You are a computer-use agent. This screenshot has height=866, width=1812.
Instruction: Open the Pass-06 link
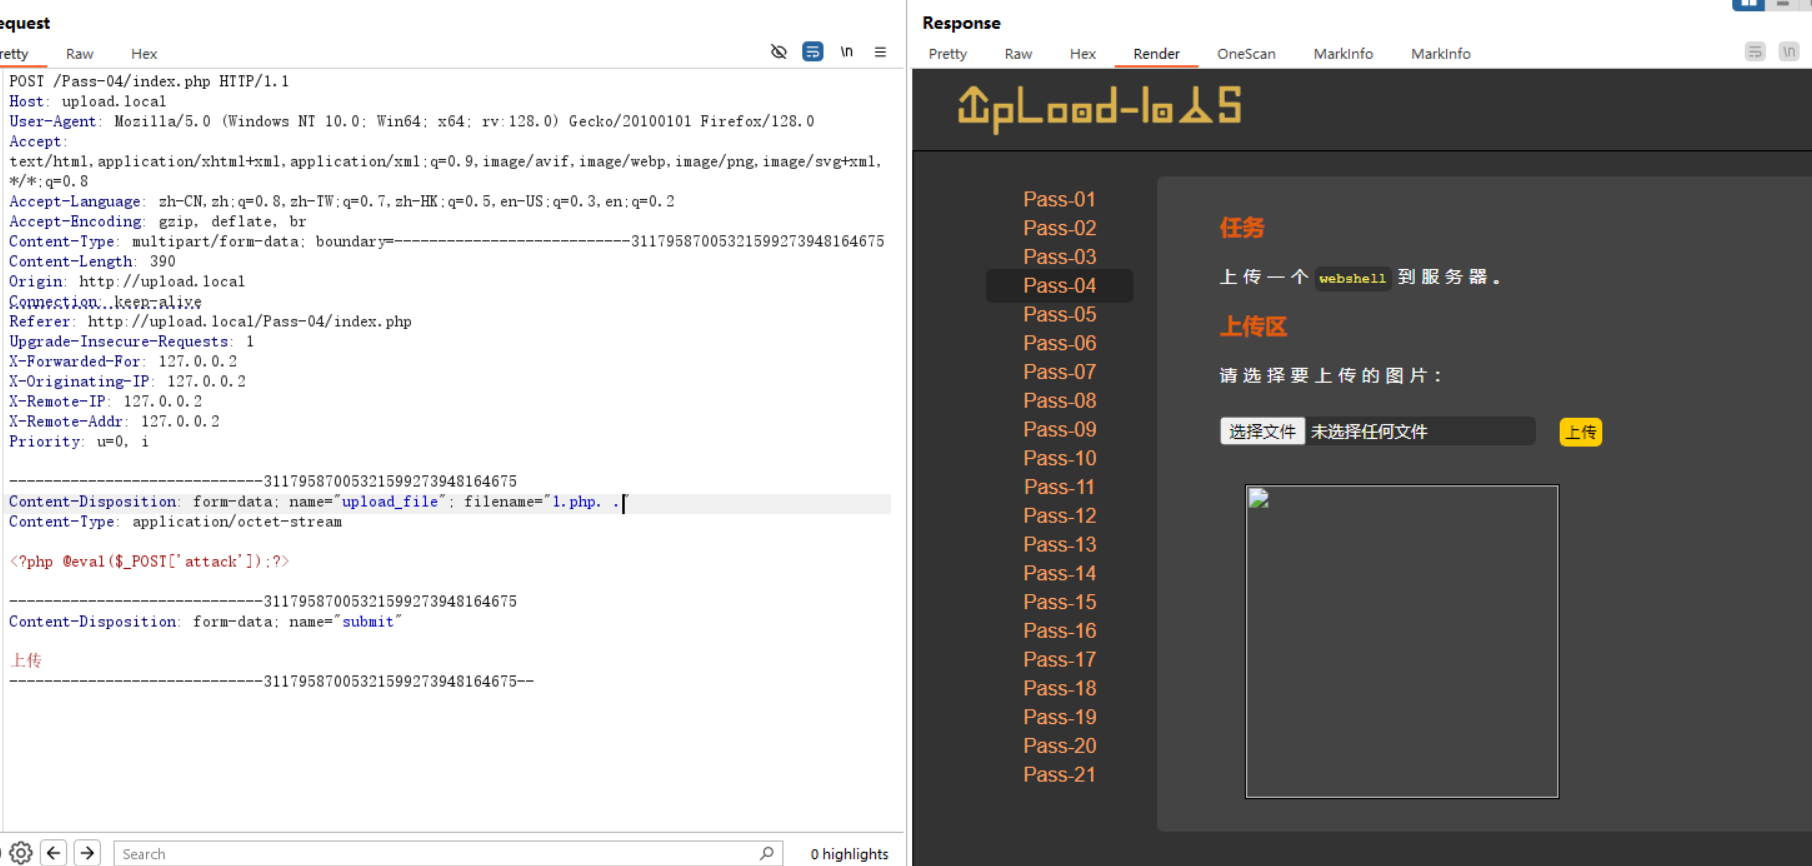pos(1060,343)
